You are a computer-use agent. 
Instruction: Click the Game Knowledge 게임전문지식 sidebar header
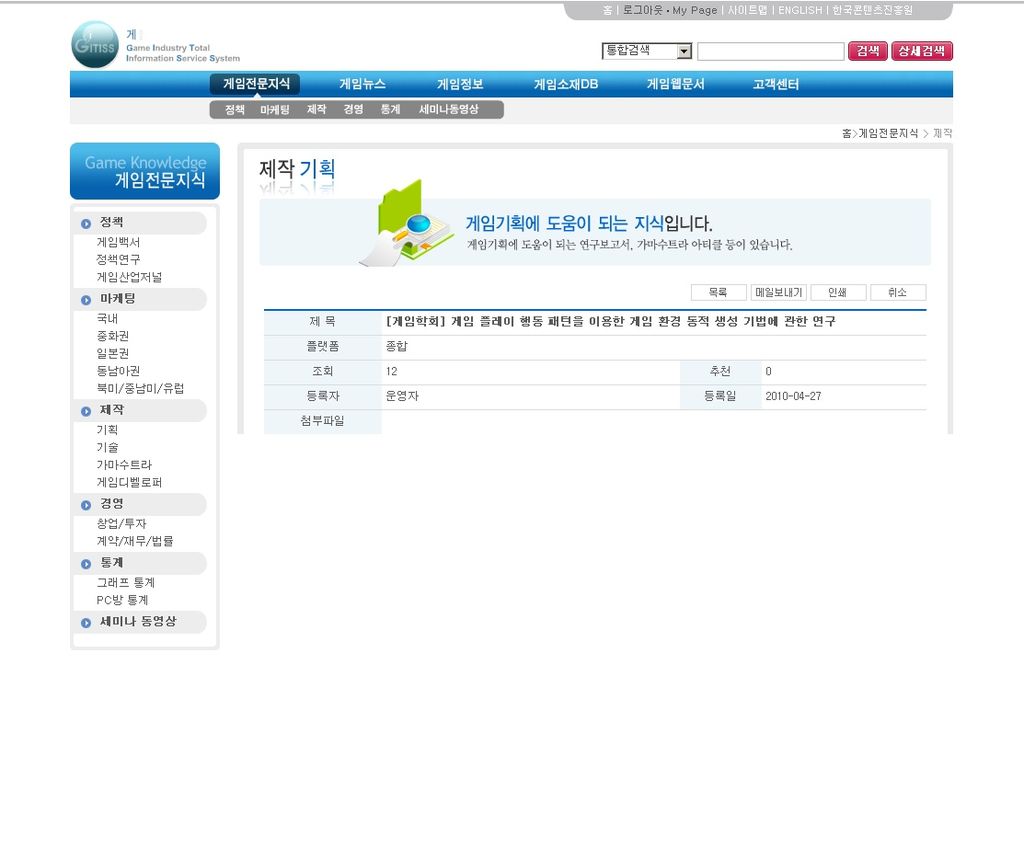click(x=145, y=171)
